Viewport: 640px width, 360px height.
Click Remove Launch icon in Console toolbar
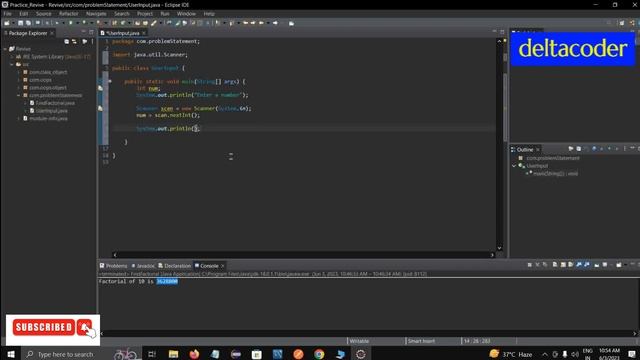(x=537, y=265)
